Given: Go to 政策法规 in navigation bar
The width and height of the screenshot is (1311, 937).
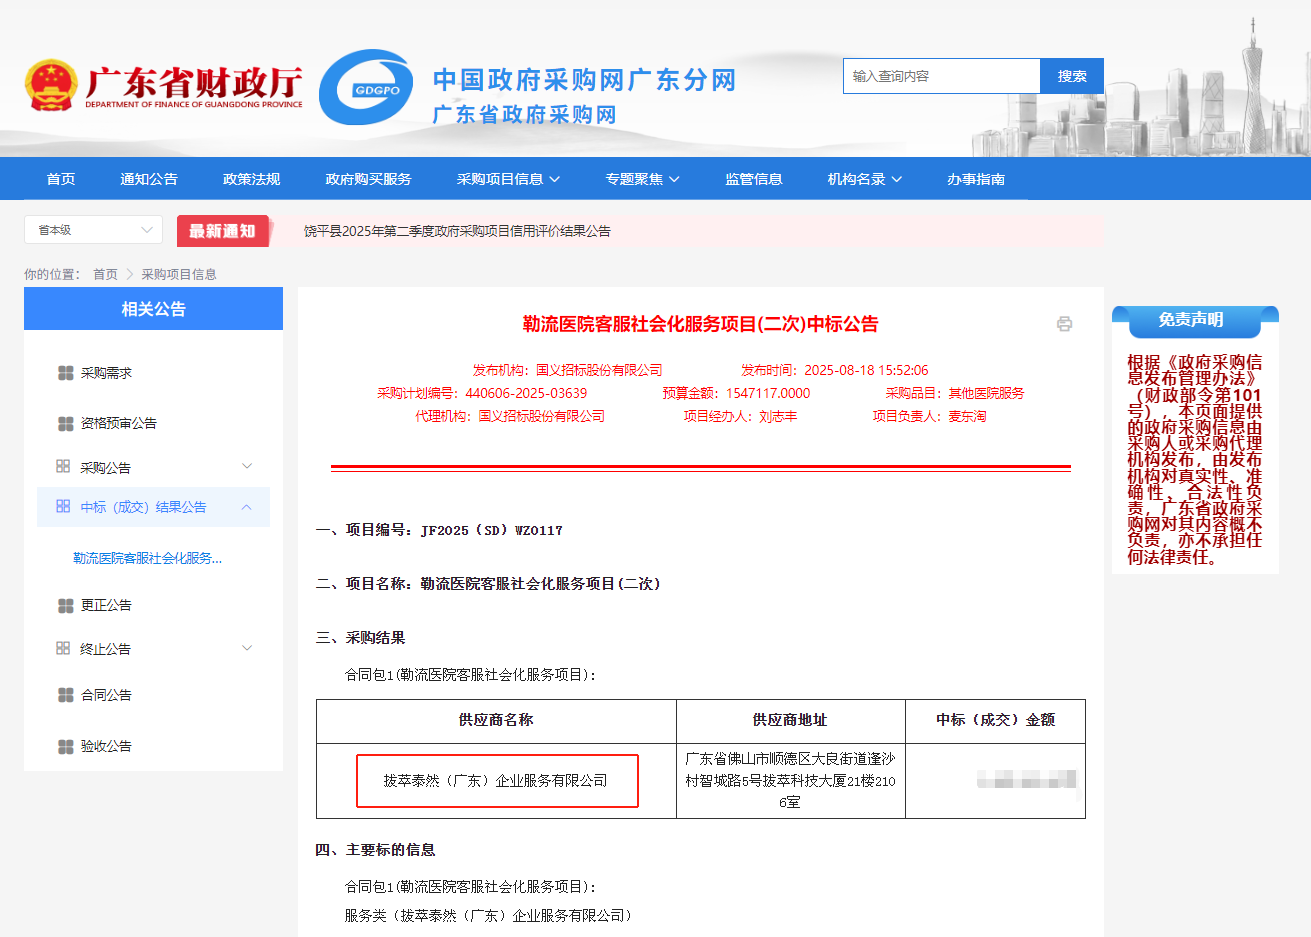Looking at the screenshot, I should click(x=251, y=179).
